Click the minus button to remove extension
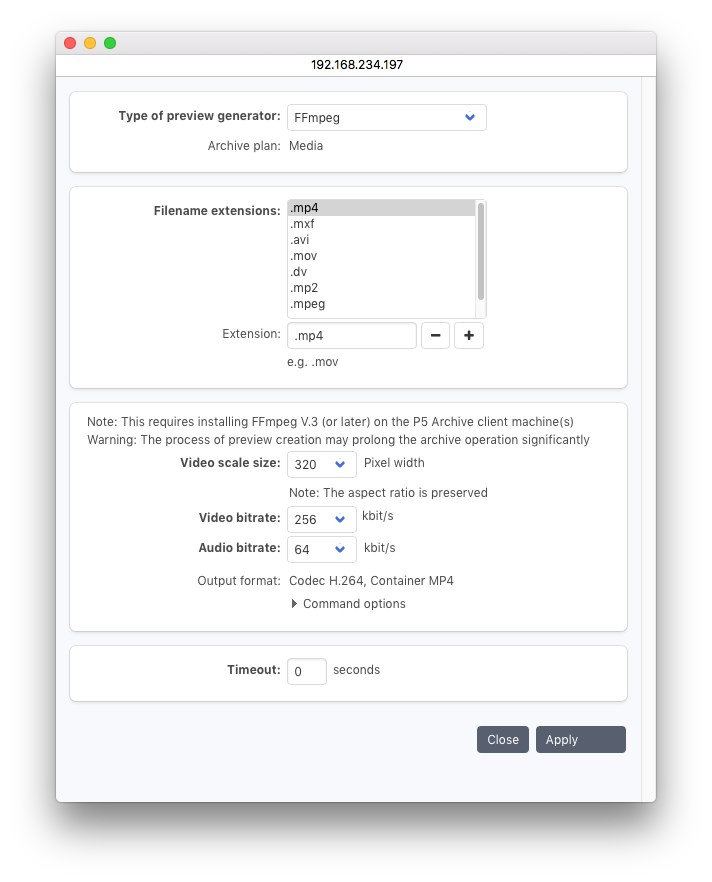Viewport: 712px width, 882px height. (x=435, y=336)
